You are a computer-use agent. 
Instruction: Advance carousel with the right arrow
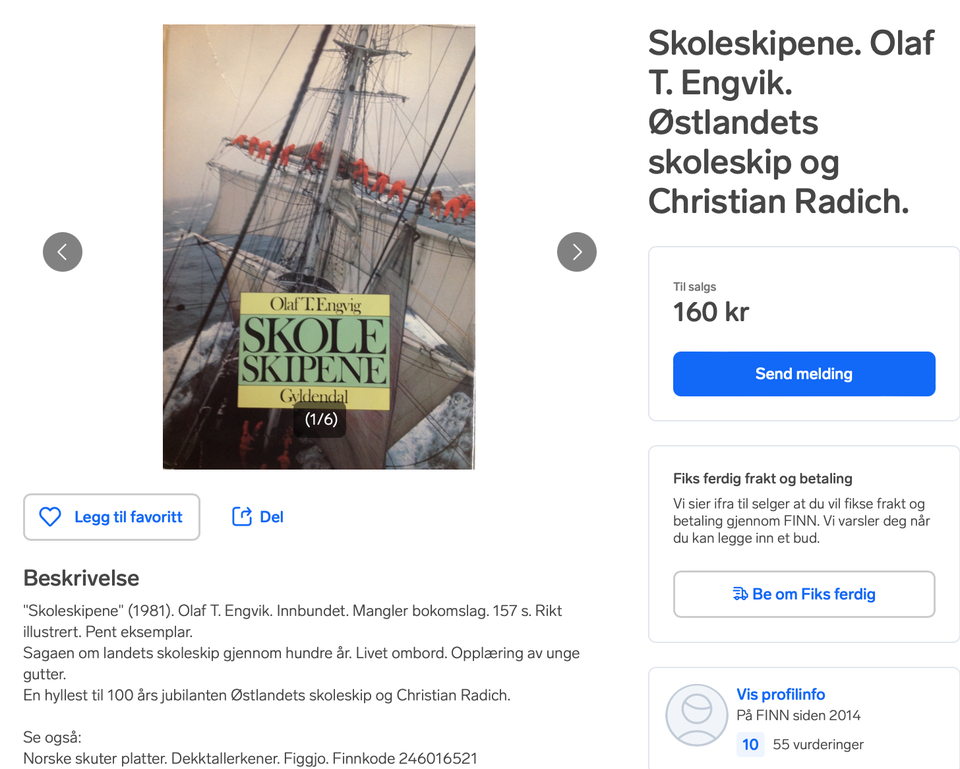pyautogui.click(x=577, y=252)
